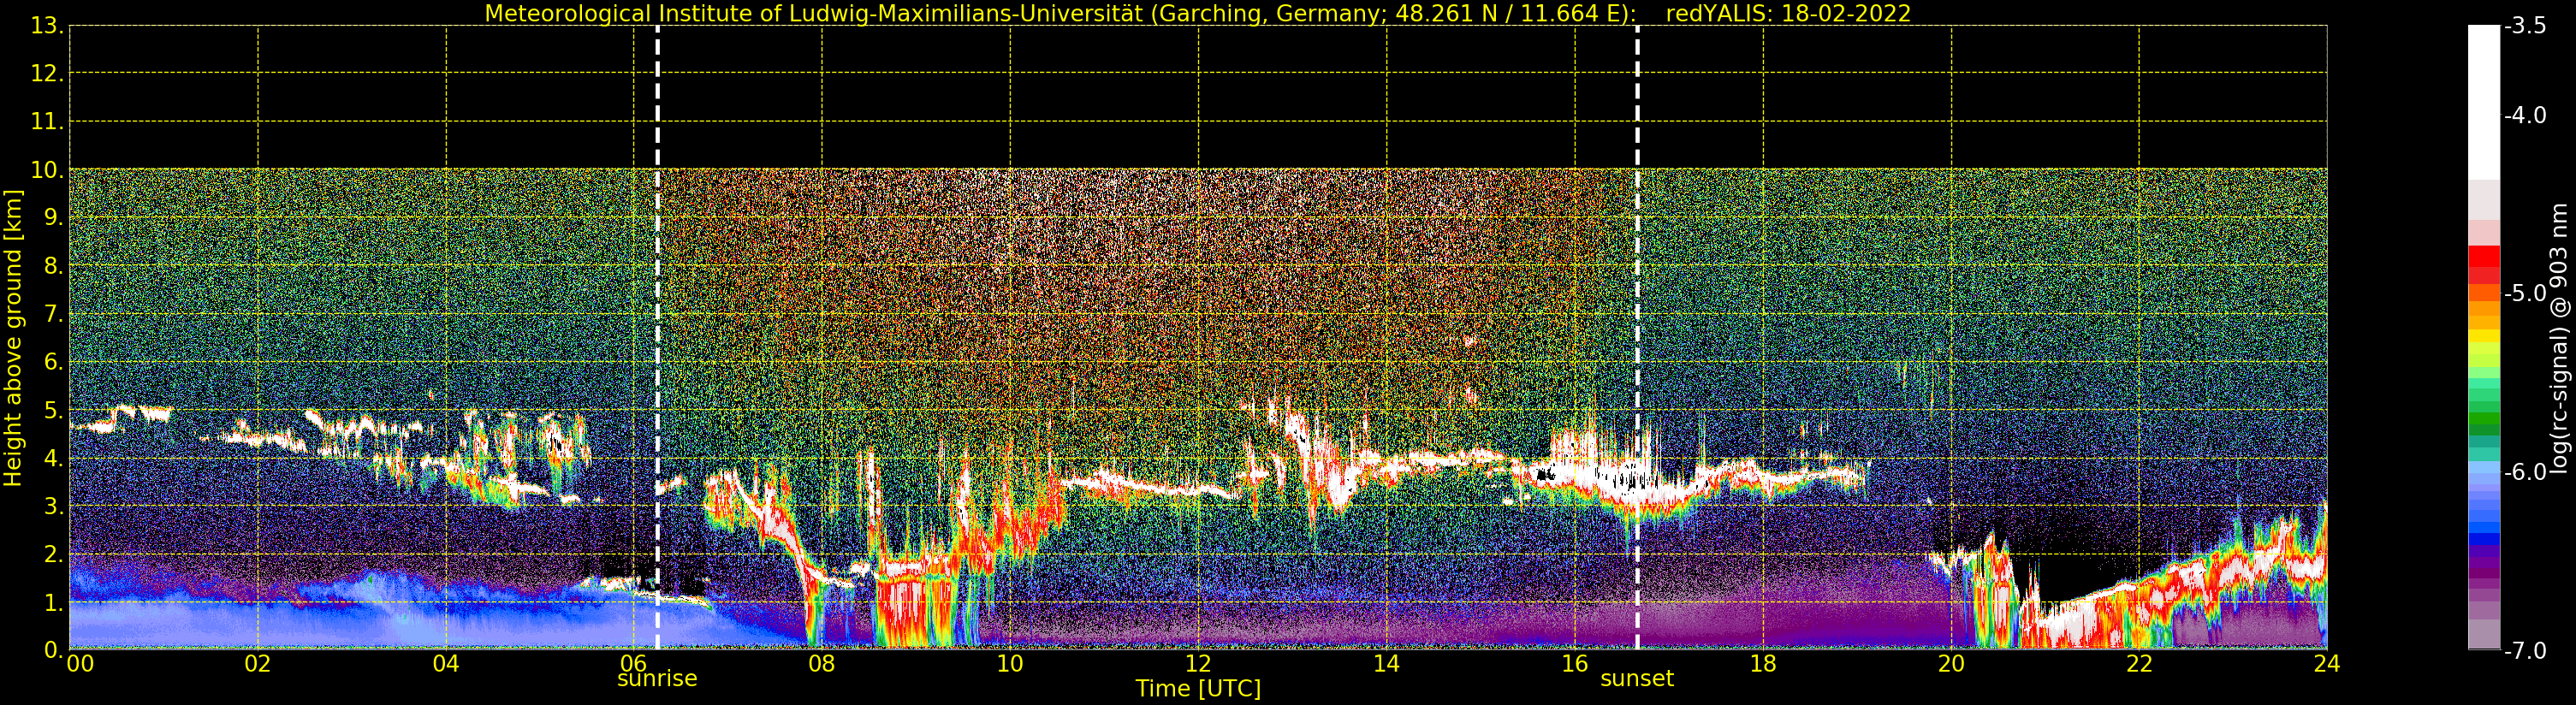The width and height of the screenshot is (2576, 705).
Task: Click the '00' tick on time axis
Action: pyautogui.click(x=80, y=664)
